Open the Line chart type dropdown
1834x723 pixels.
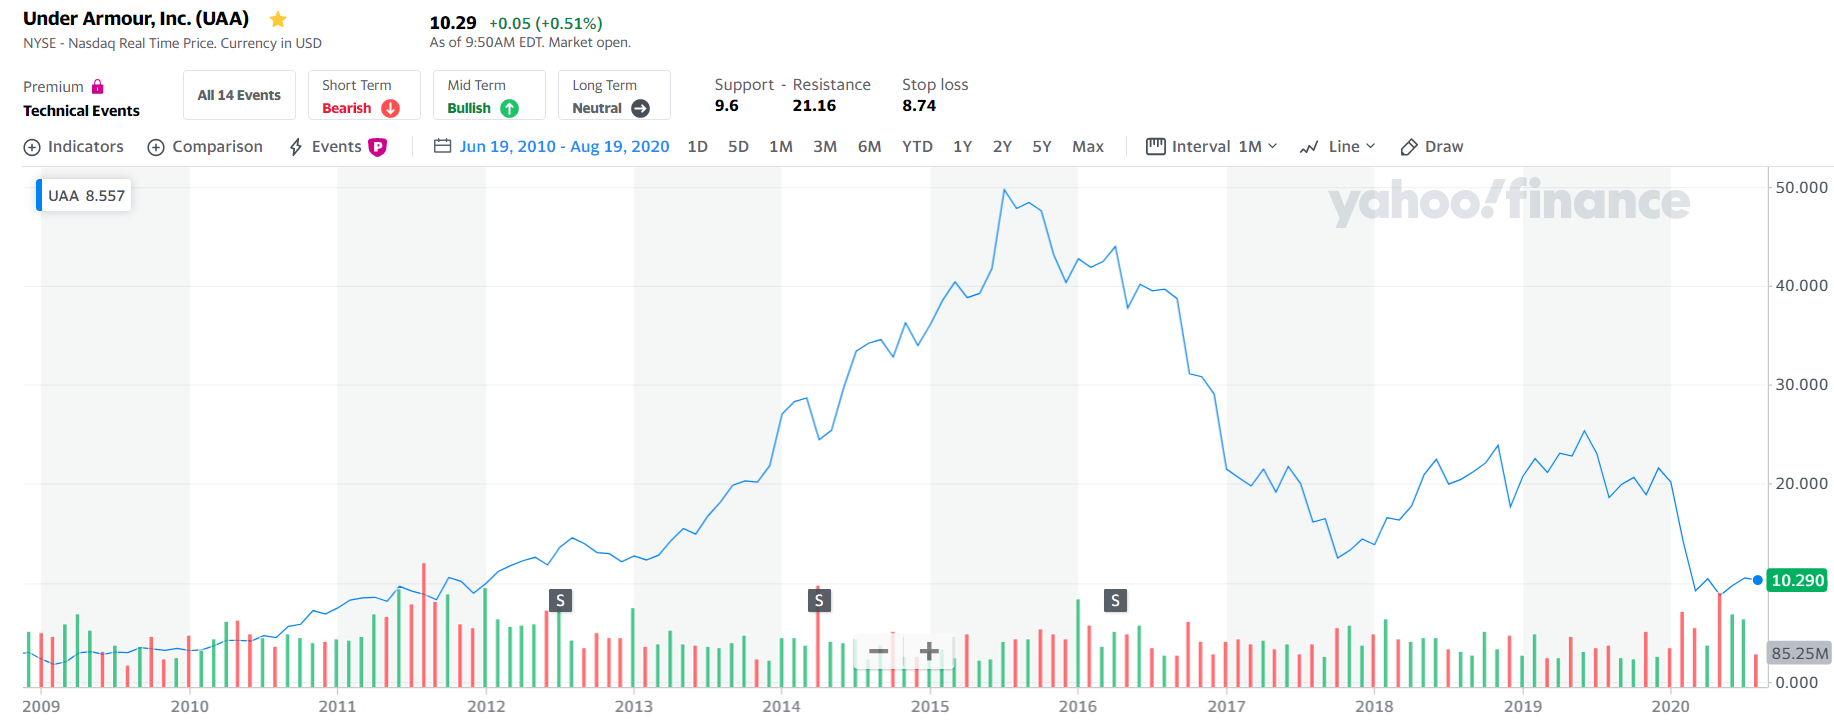click(x=1337, y=147)
